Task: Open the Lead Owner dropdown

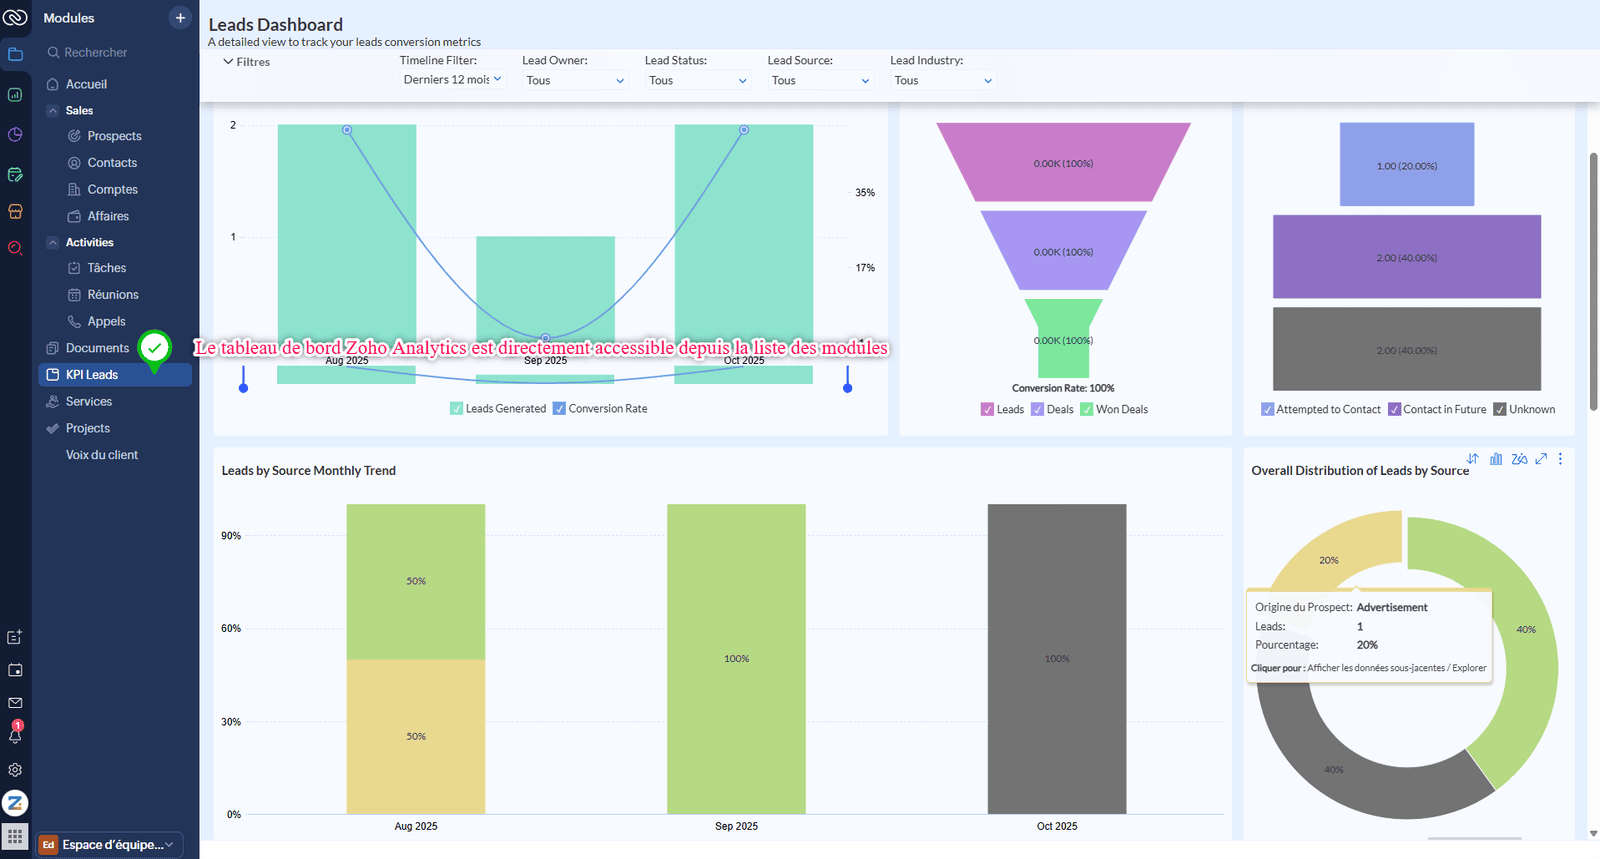Action: click(x=575, y=81)
